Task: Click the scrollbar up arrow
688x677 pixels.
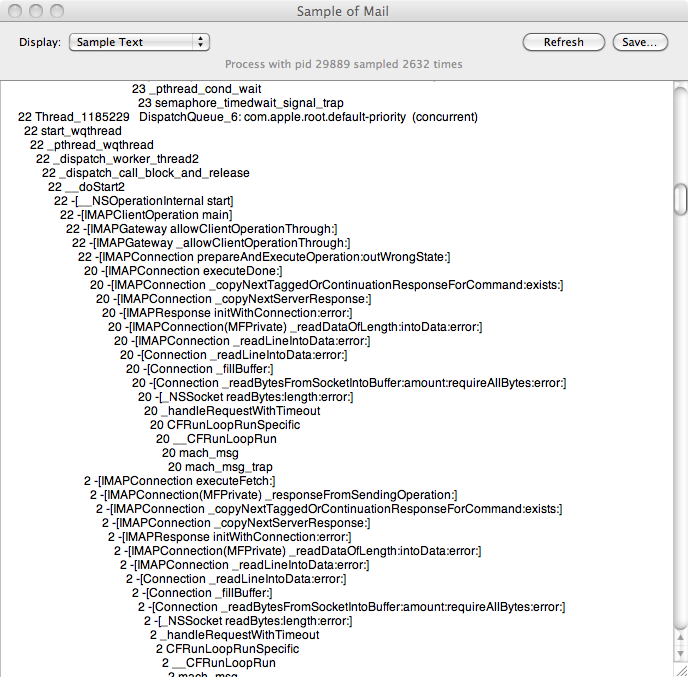Action: pyautogui.click(x=681, y=638)
